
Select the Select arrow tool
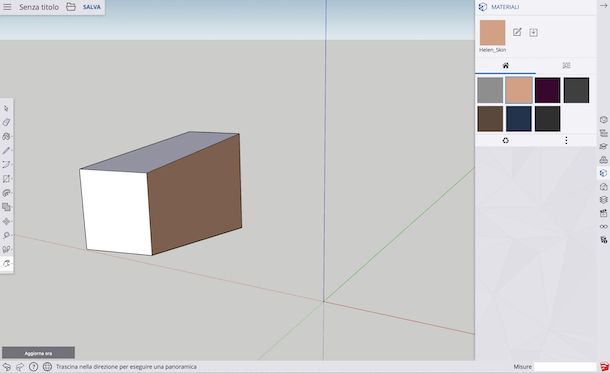(x=6, y=108)
